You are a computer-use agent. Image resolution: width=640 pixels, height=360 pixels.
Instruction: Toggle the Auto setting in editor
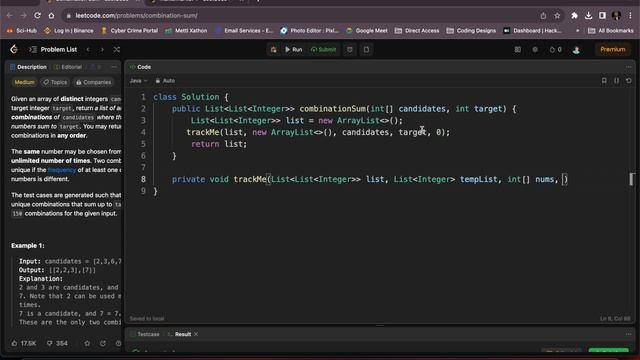click(x=165, y=81)
